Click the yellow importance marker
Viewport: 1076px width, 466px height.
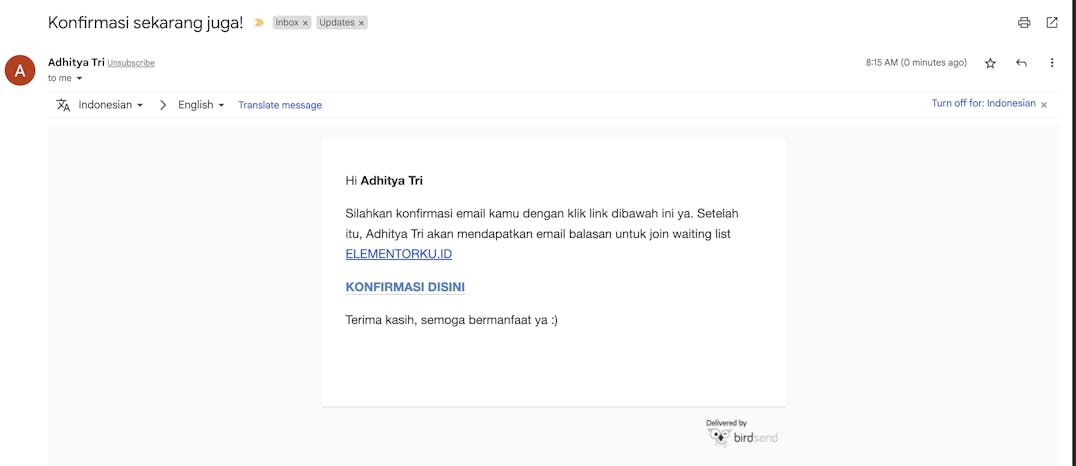click(x=259, y=23)
